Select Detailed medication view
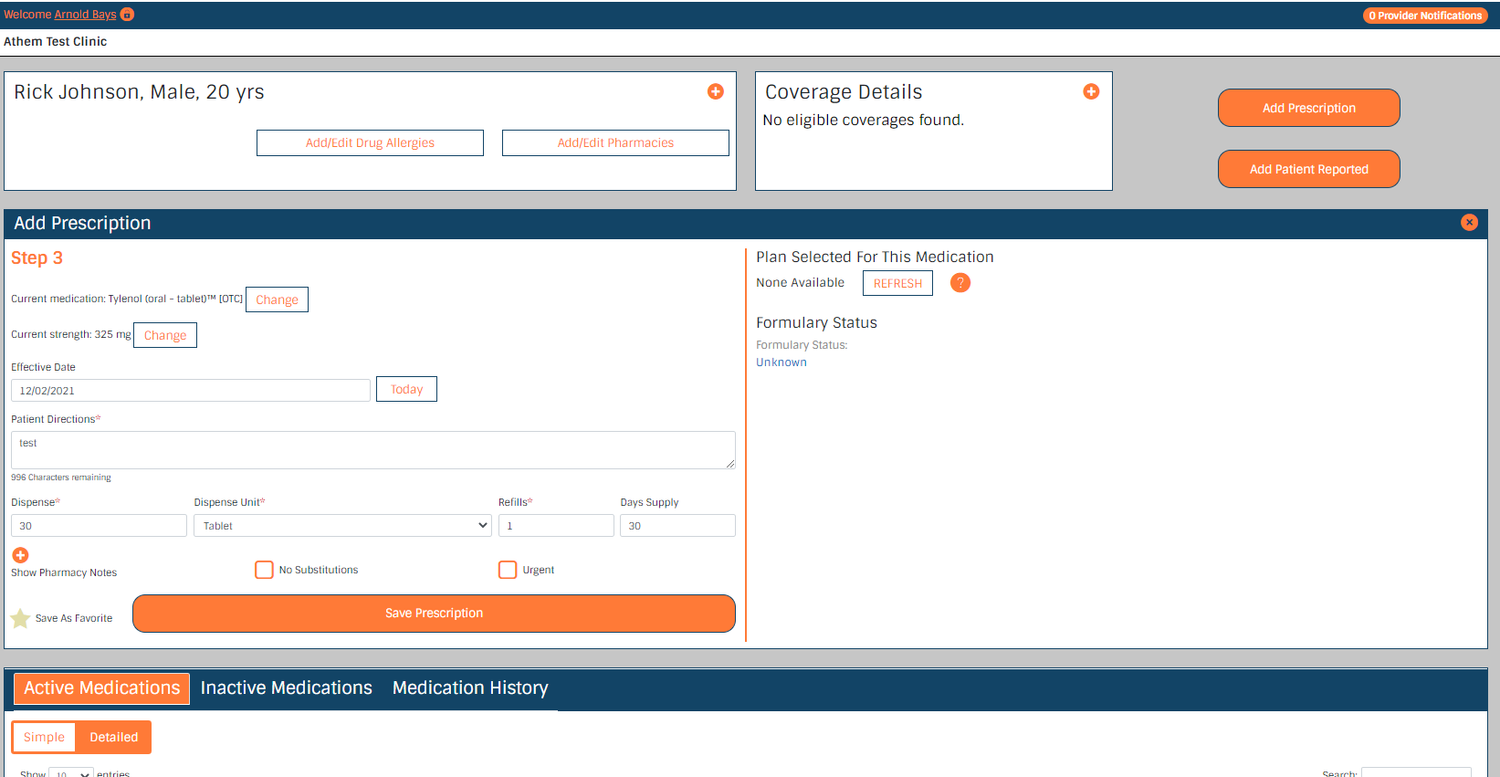1500x777 pixels. click(x=112, y=737)
